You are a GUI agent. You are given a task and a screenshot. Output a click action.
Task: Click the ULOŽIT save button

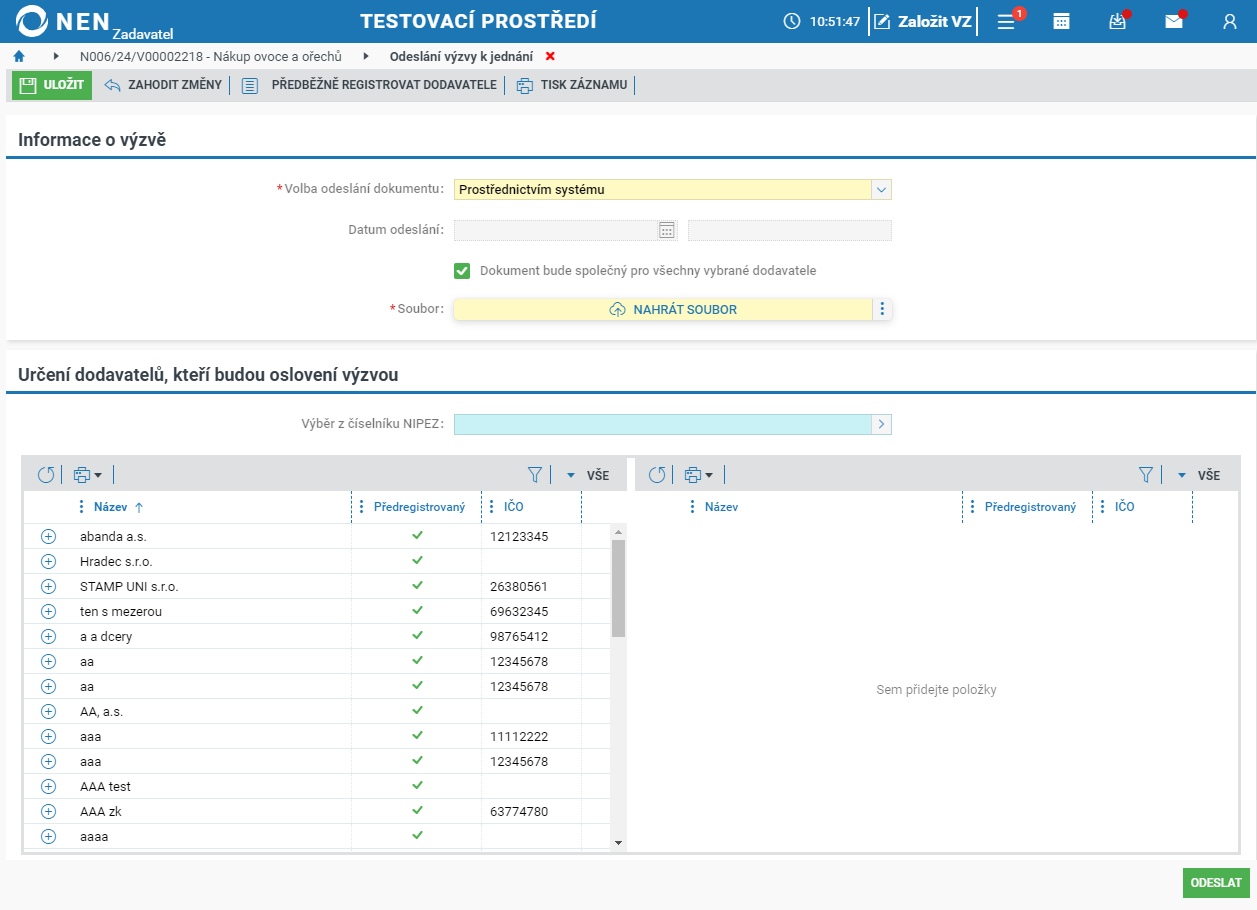[x=52, y=85]
